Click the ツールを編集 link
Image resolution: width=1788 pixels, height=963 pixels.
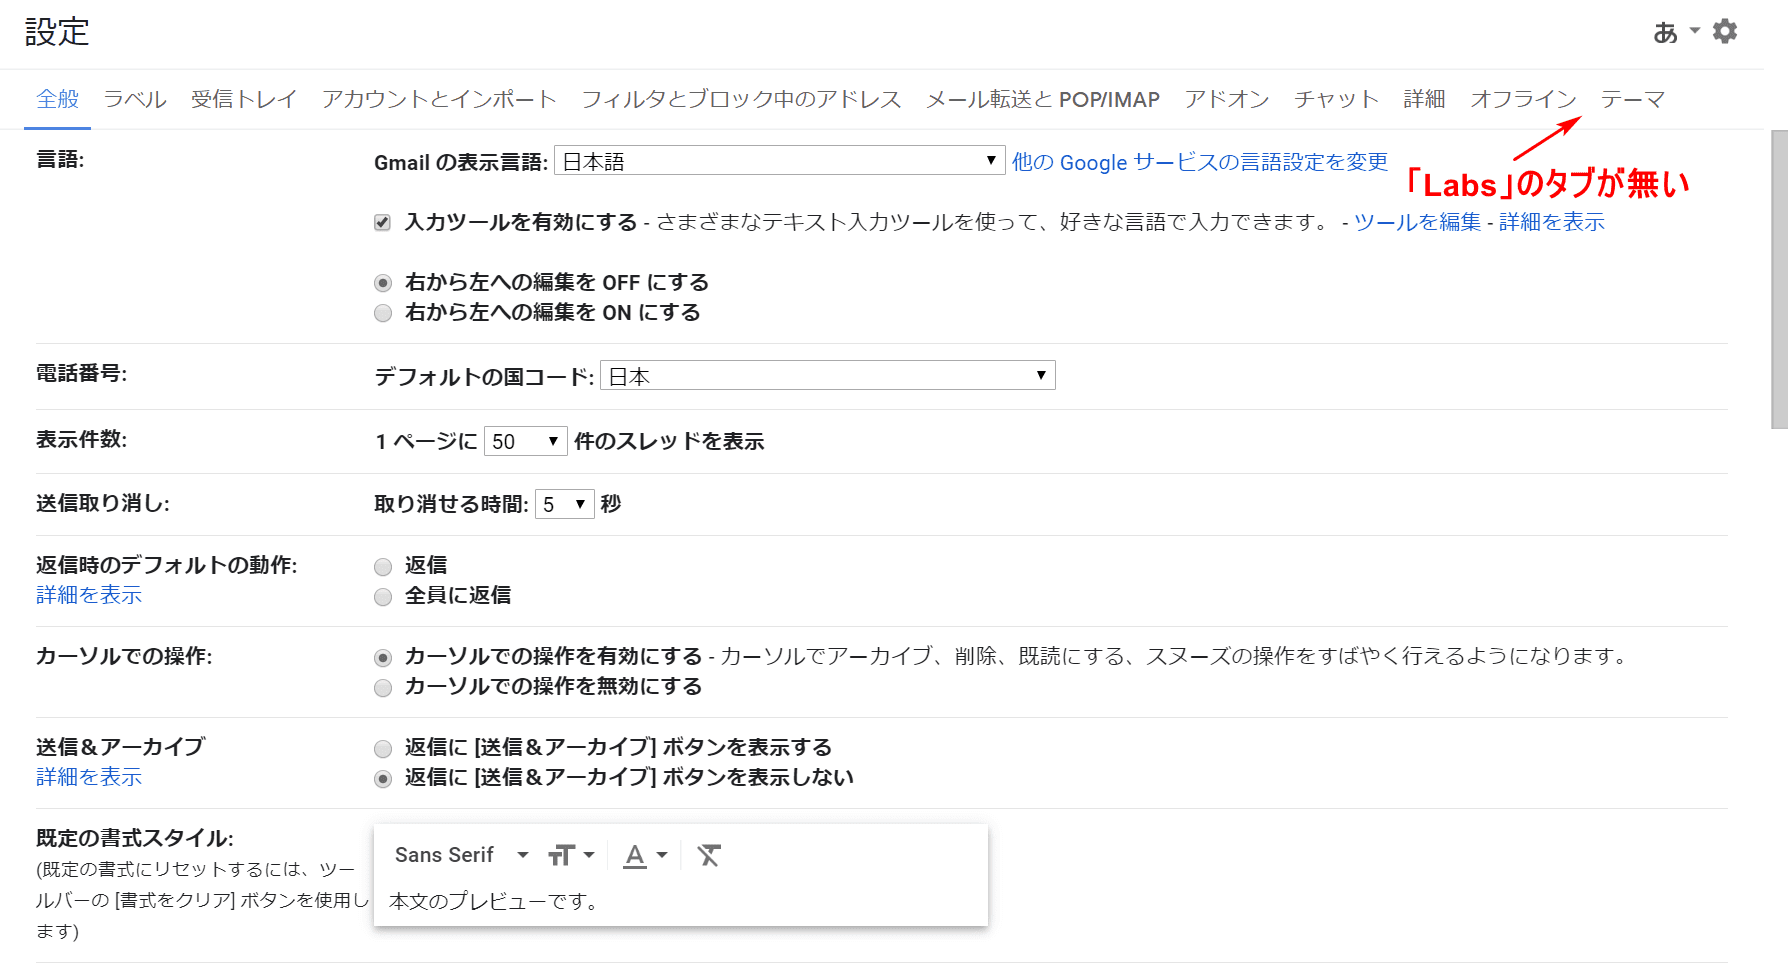[1417, 222]
